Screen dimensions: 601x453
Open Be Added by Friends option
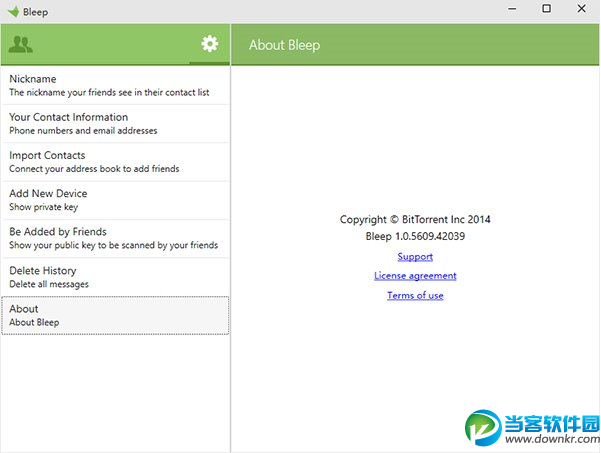pos(115,238)
